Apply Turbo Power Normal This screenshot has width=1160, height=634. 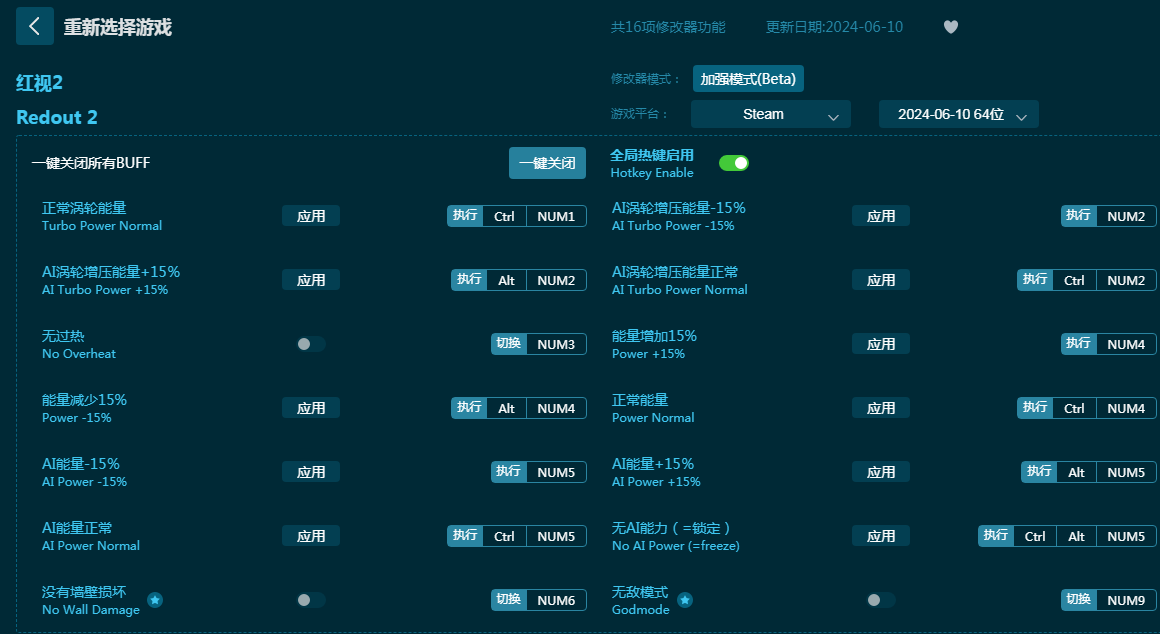tap(311, 216)
